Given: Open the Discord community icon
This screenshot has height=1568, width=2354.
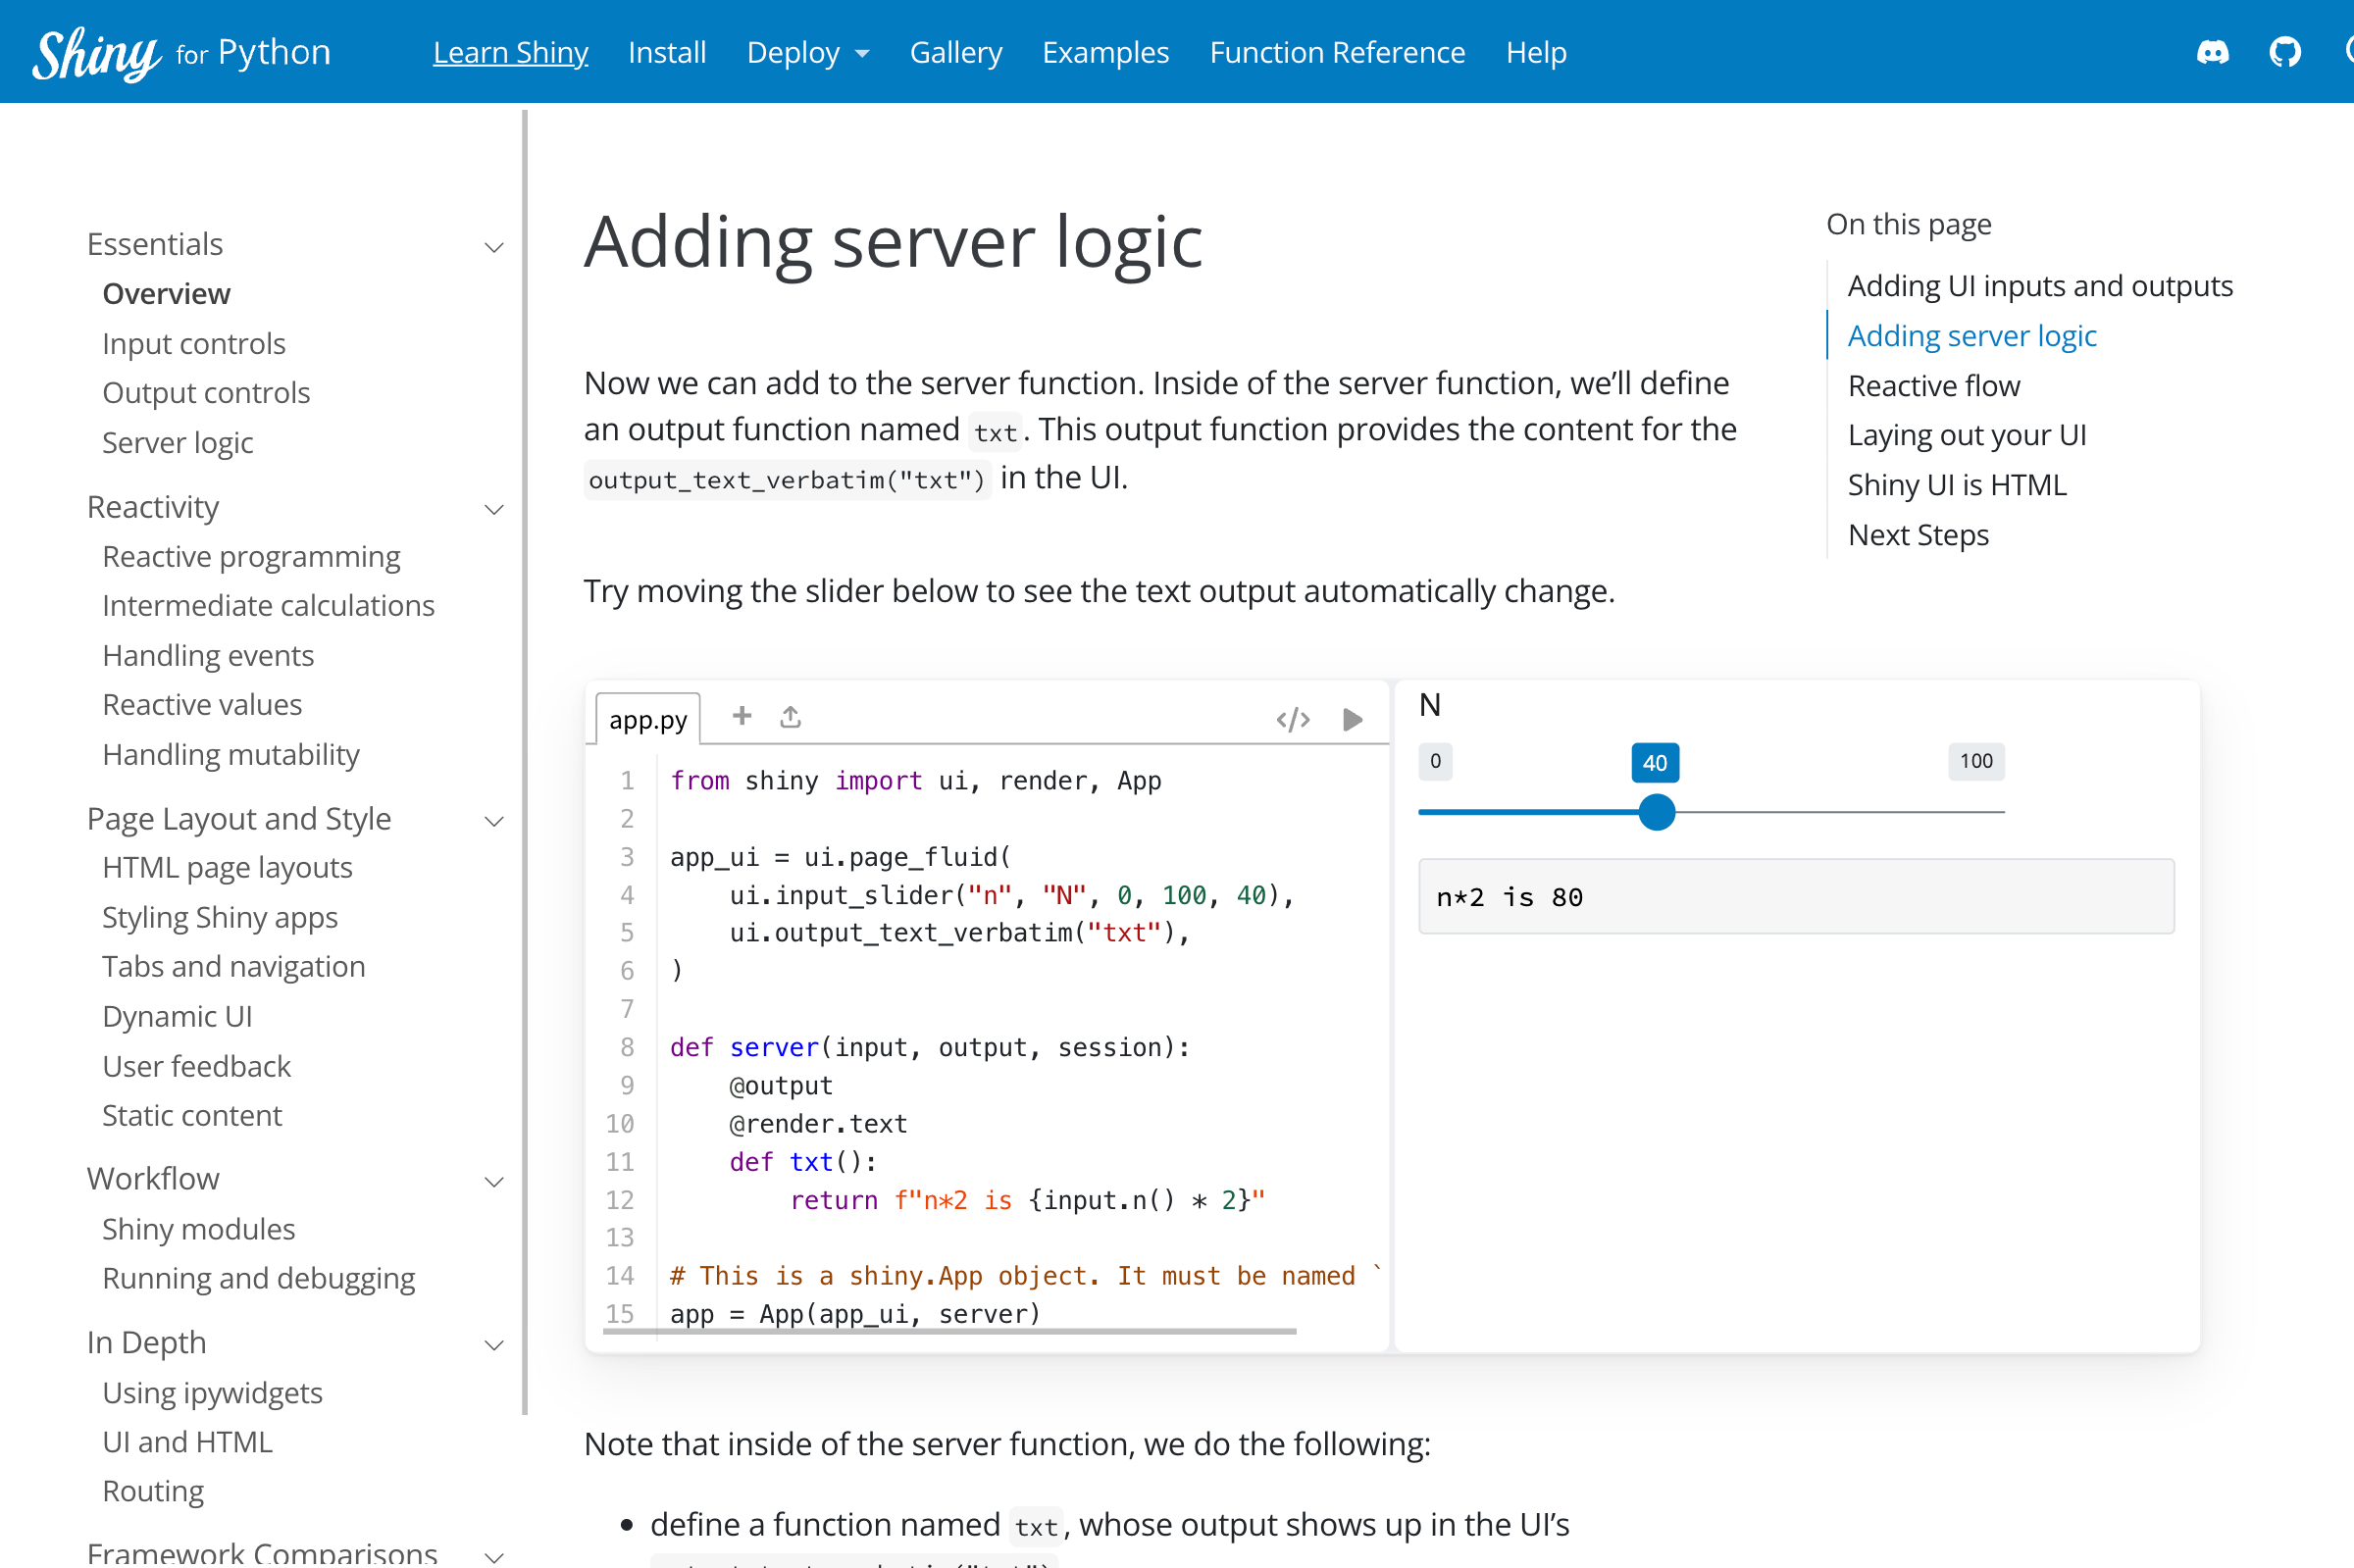Looking at the screenshot, I should pos(2213,51).
